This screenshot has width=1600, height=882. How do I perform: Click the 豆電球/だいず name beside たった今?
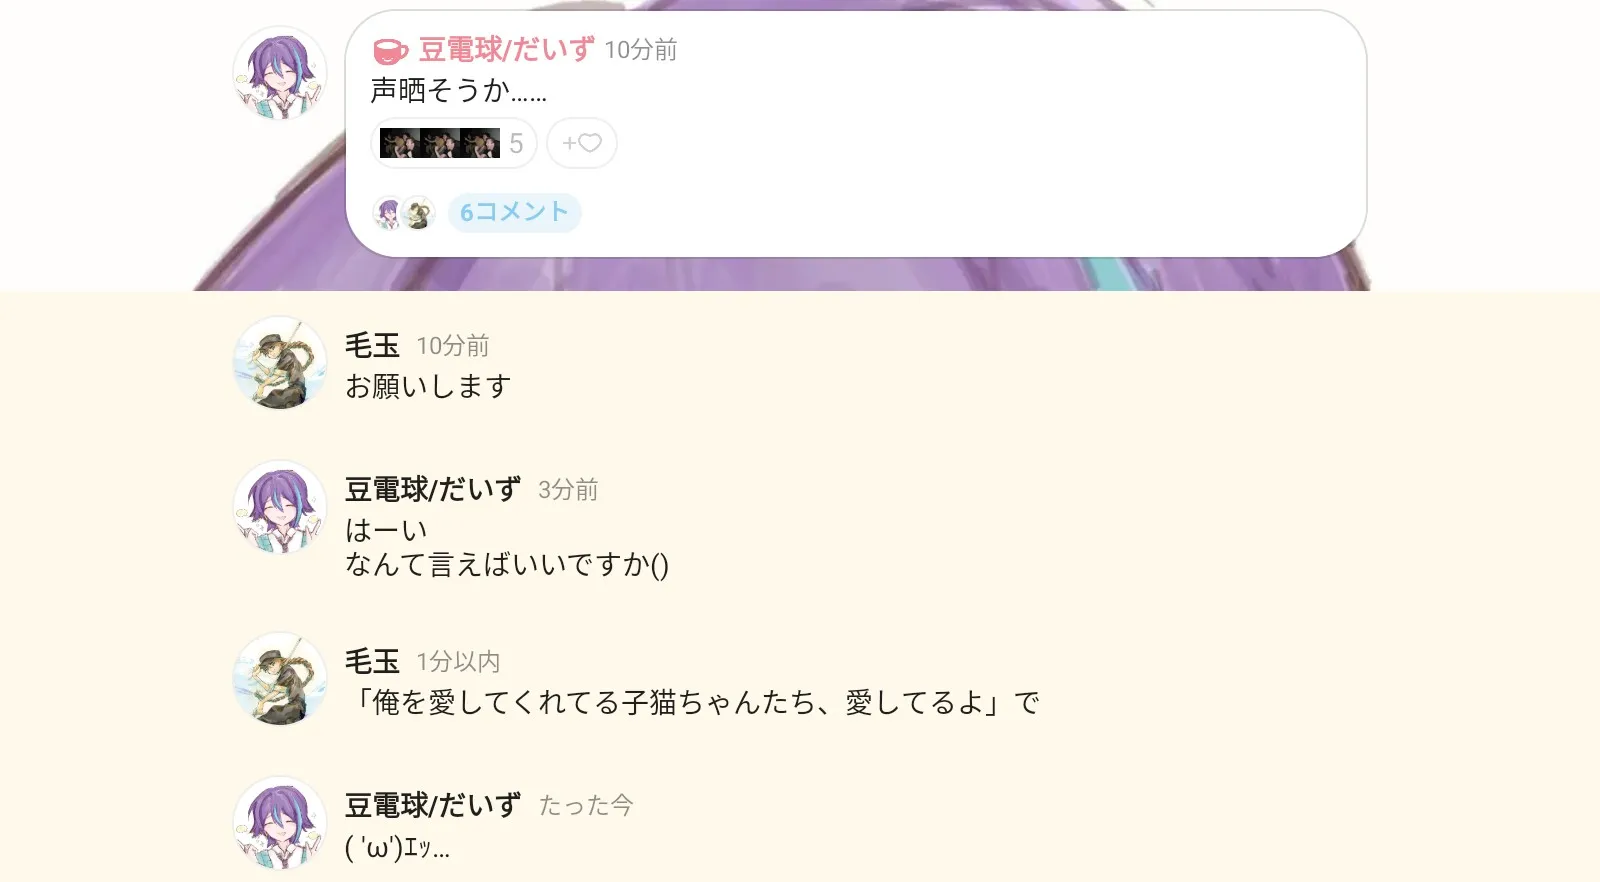433,805
